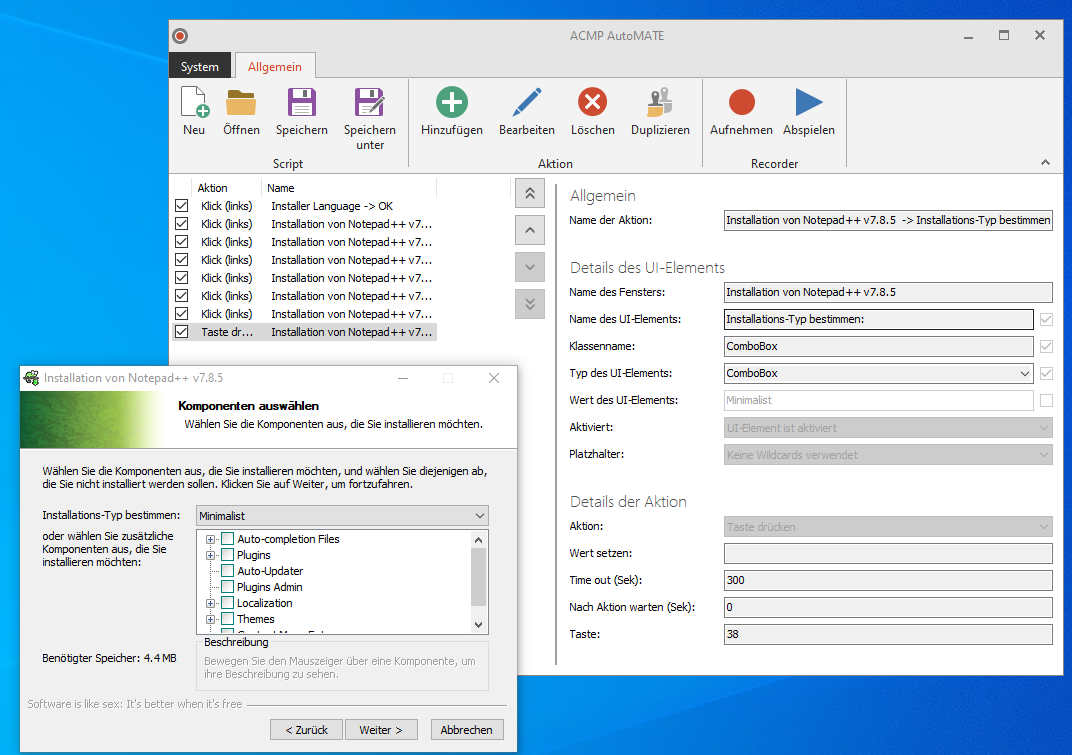
Task: Delete the action with Löschen
Action: pyautogui.click(x=593, y=111)
